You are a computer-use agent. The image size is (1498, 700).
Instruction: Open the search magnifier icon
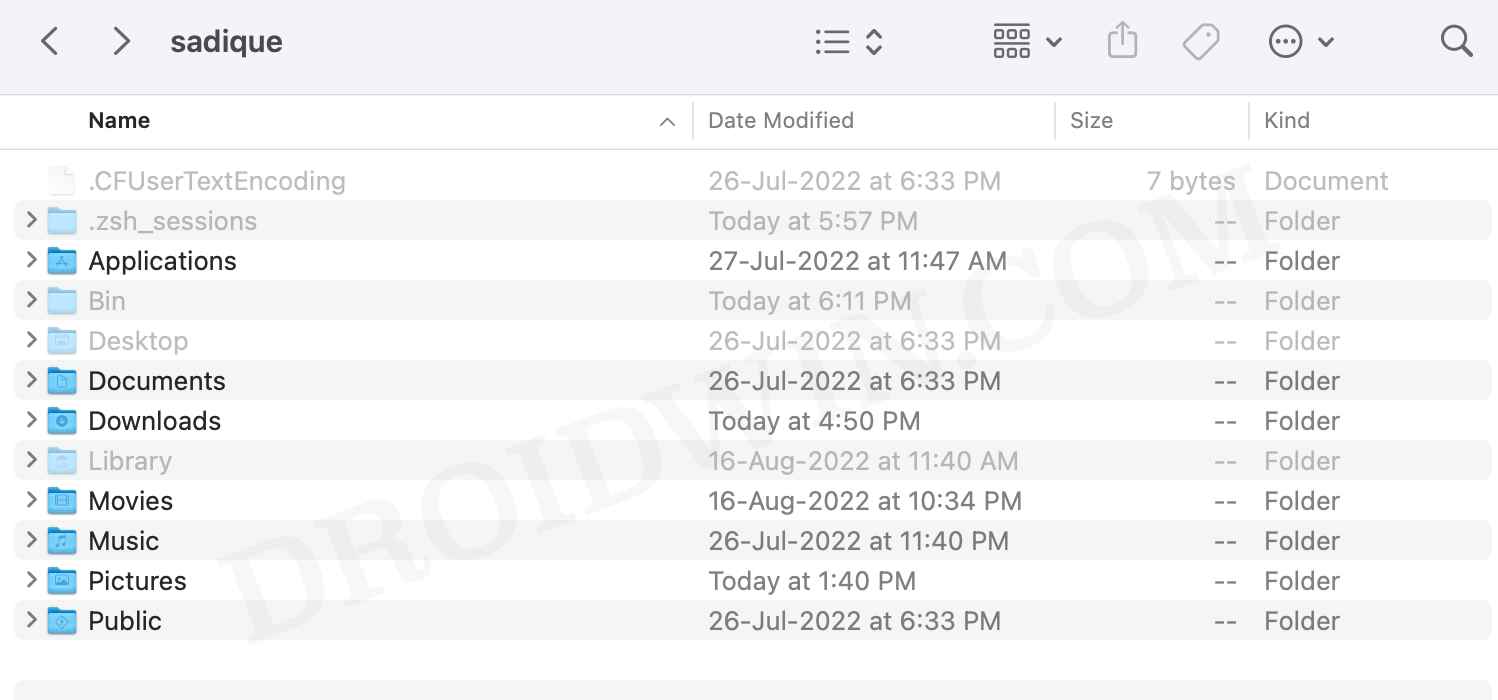(x=1456, y=42)
